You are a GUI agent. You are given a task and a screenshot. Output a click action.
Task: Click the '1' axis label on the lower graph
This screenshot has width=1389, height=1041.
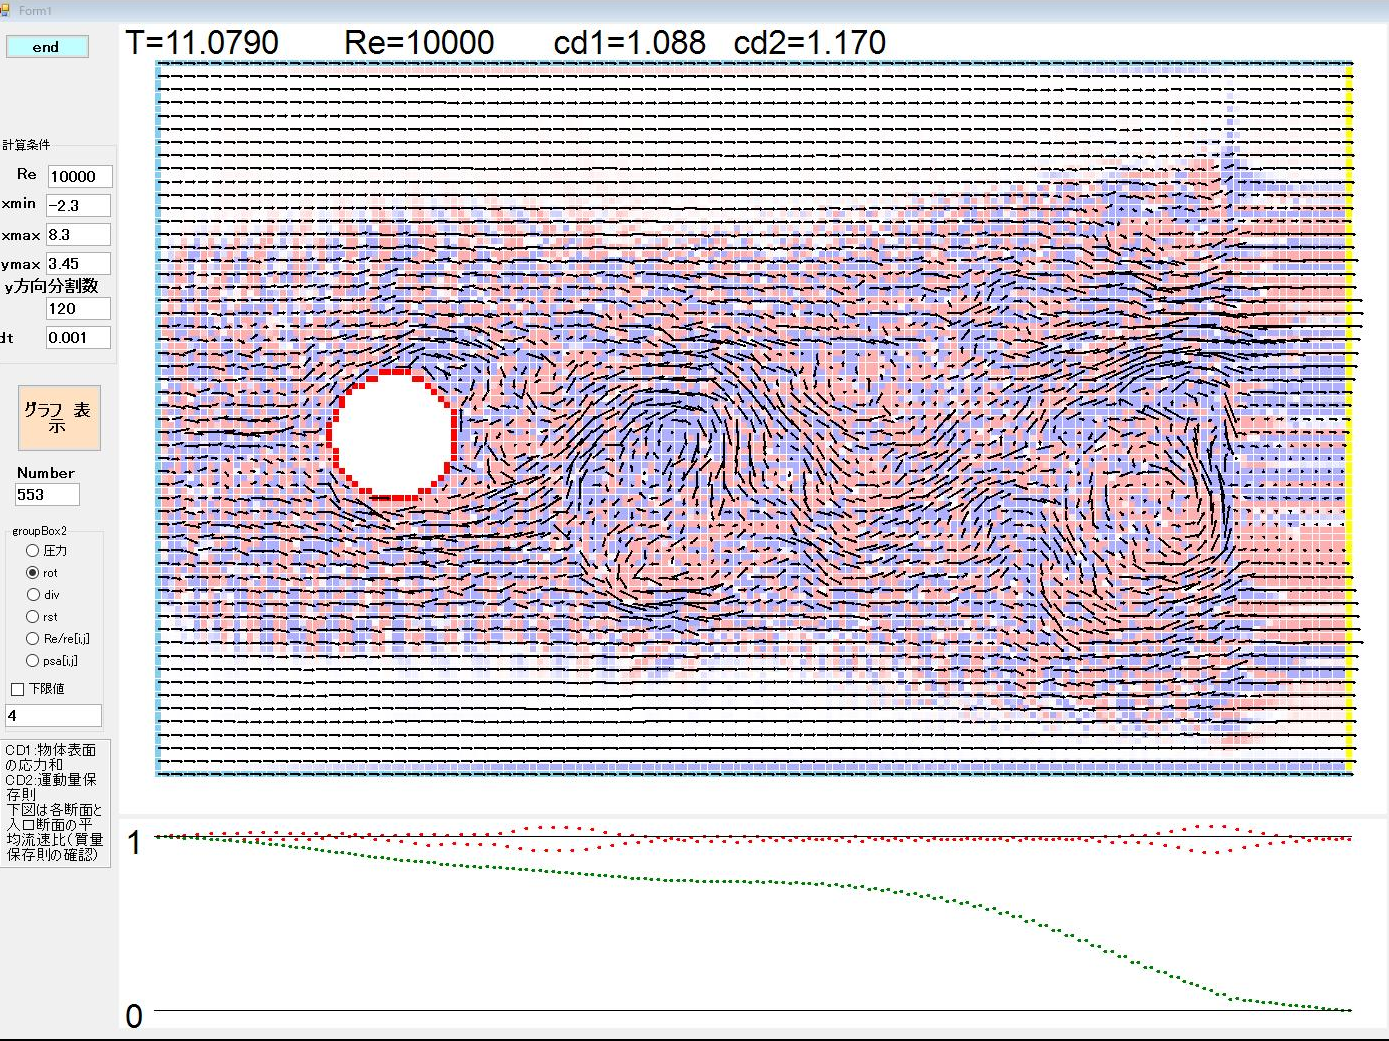point(134,843)
